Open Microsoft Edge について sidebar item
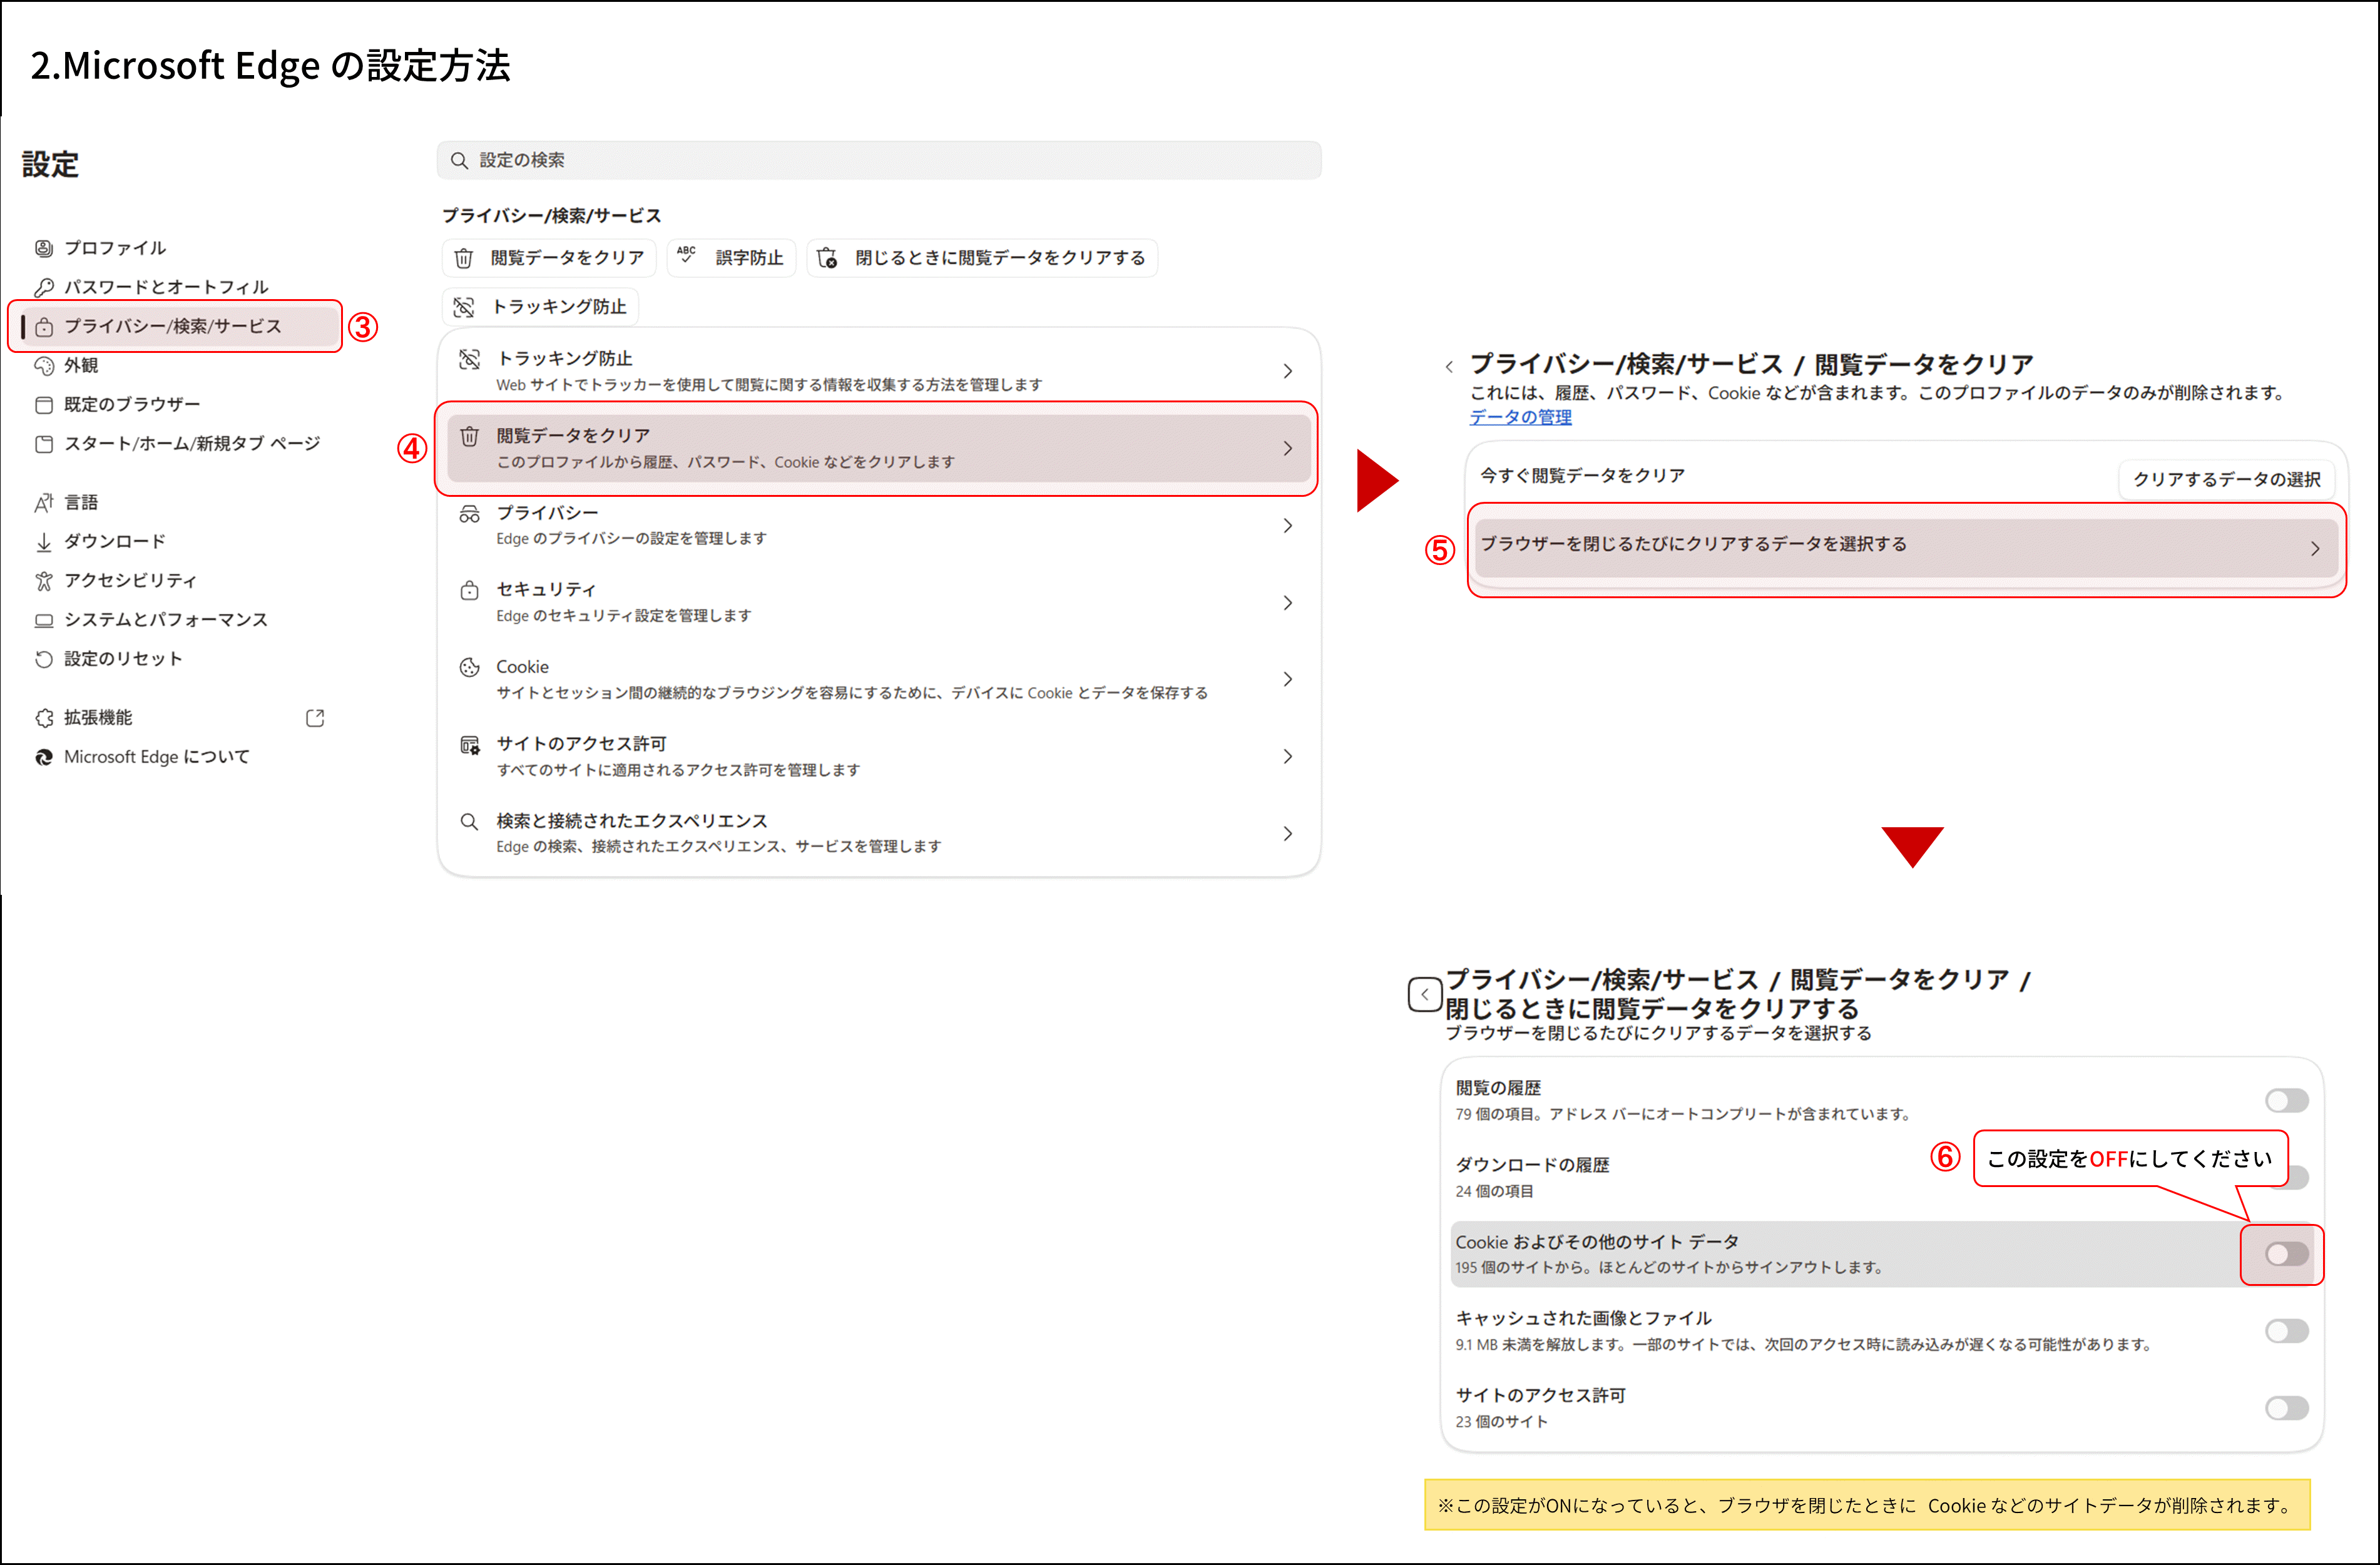Image resolution: width=2380 pixels, height=1565 pixels. click(x=157, y=757)
